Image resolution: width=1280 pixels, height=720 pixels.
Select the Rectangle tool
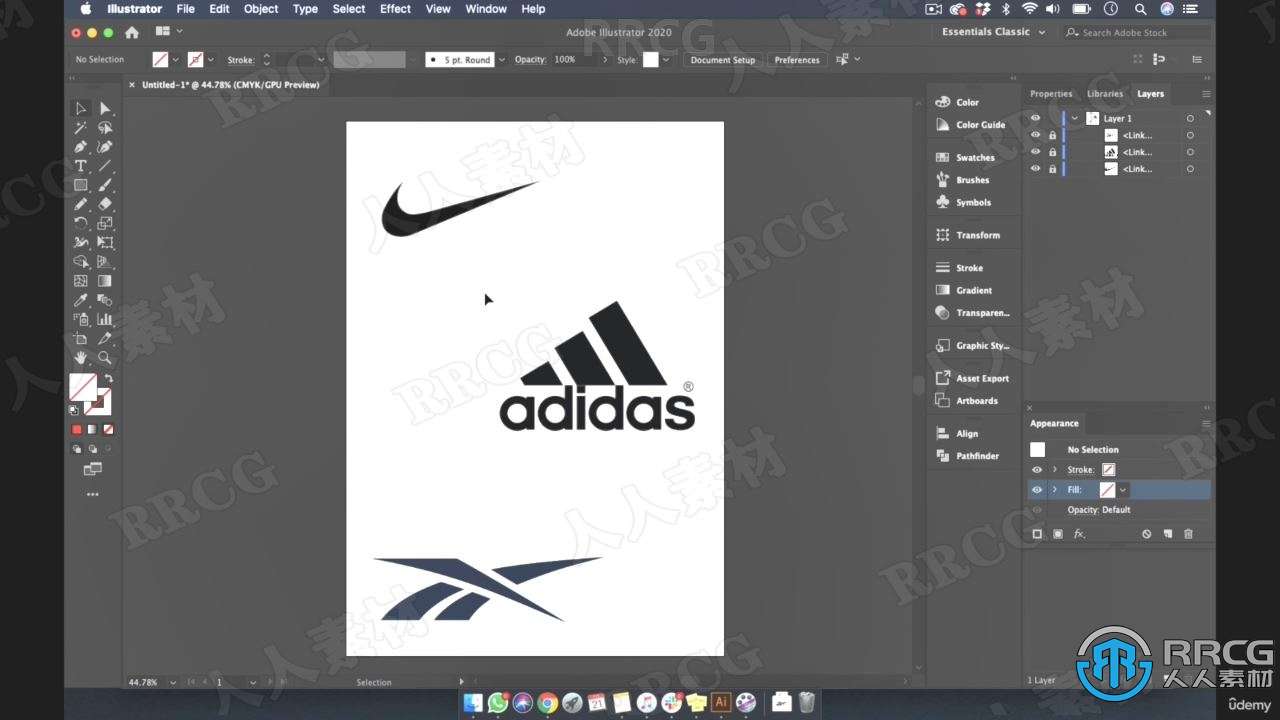[x=81, y=185]
